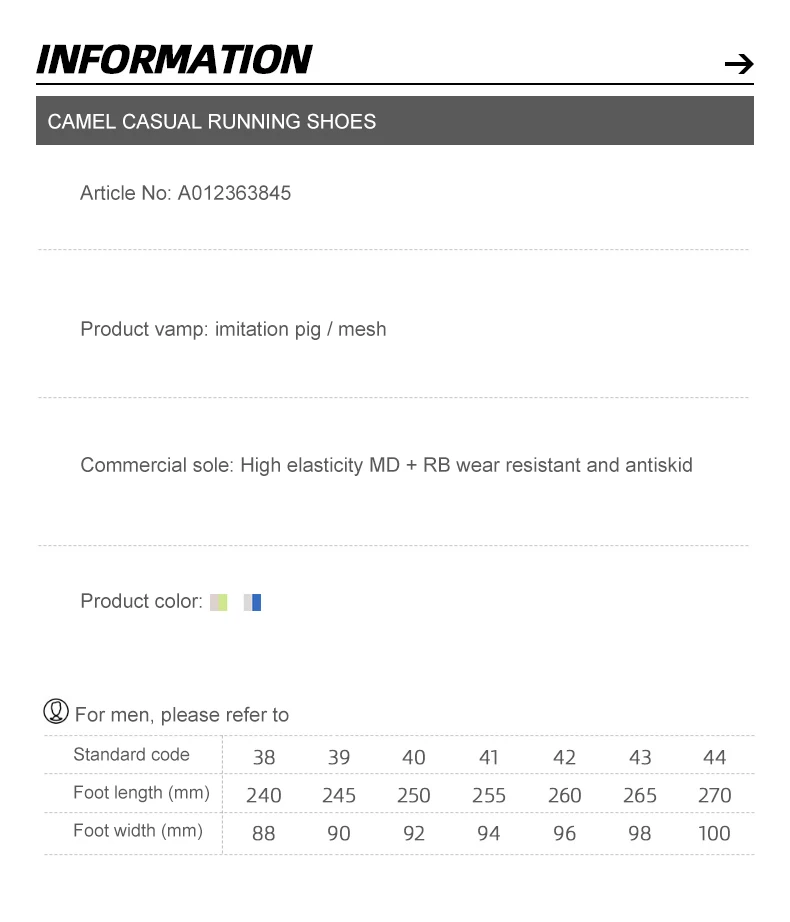Click the INFORMATION heading
790x922 pixels.
174,59
